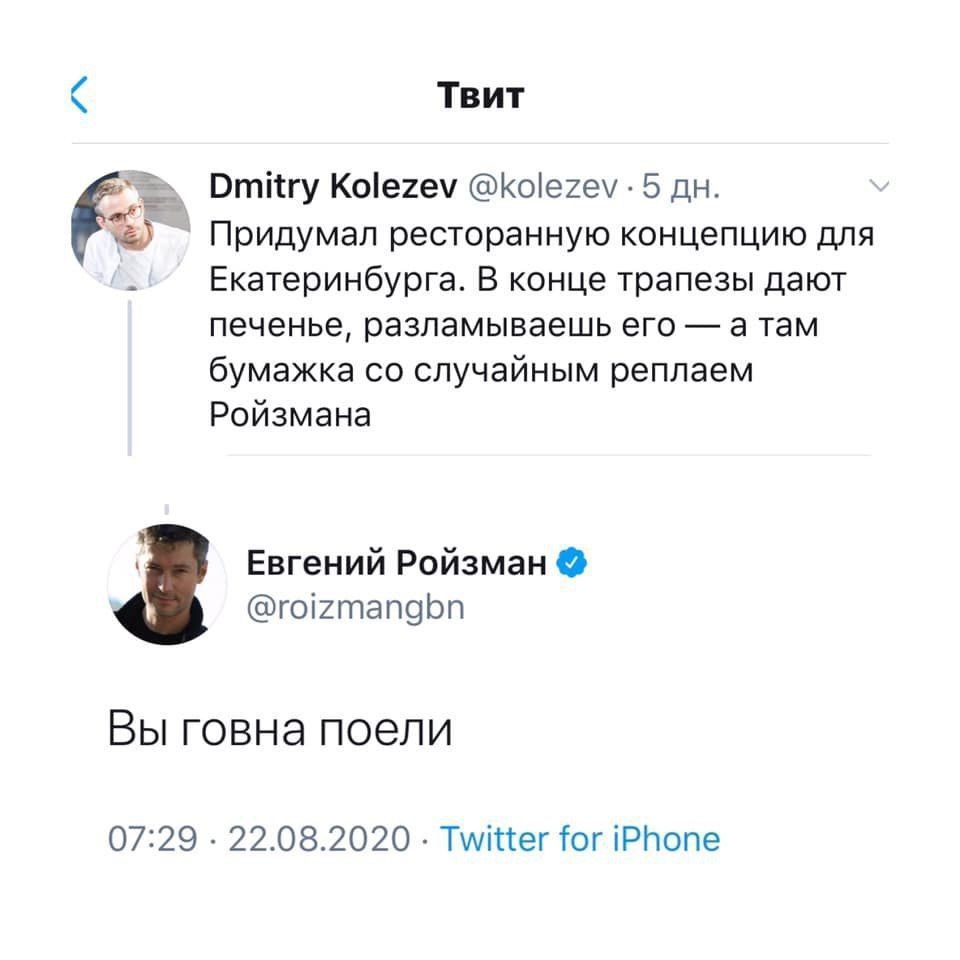Image resolution: width=960 pixels, height=960 pixels.
Task: Click the Dmitry Kolezev display name
Action: point(334,187)
